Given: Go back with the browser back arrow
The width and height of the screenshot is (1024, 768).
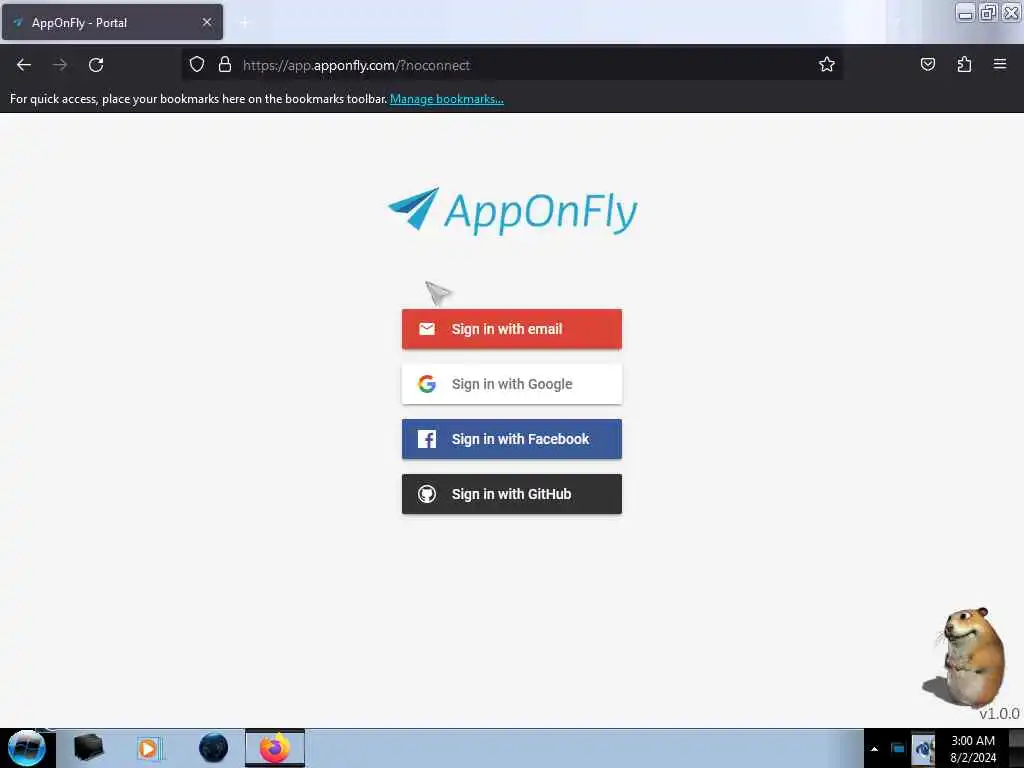Looking at the screenshot, I should point(24,65).
